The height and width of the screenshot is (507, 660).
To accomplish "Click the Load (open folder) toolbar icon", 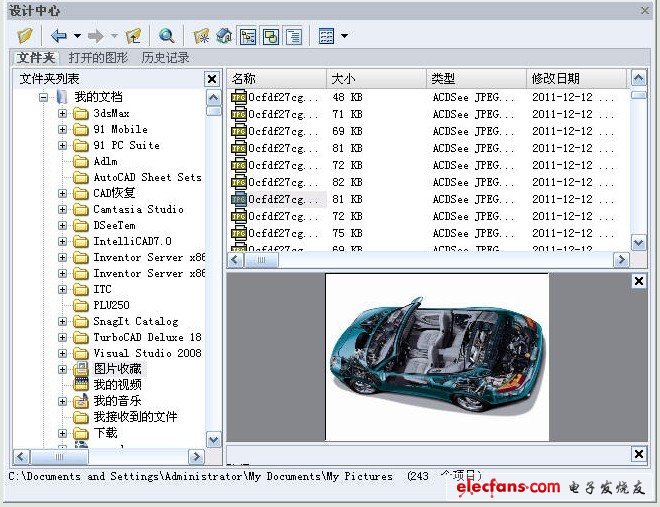I will tap(25, 36).
